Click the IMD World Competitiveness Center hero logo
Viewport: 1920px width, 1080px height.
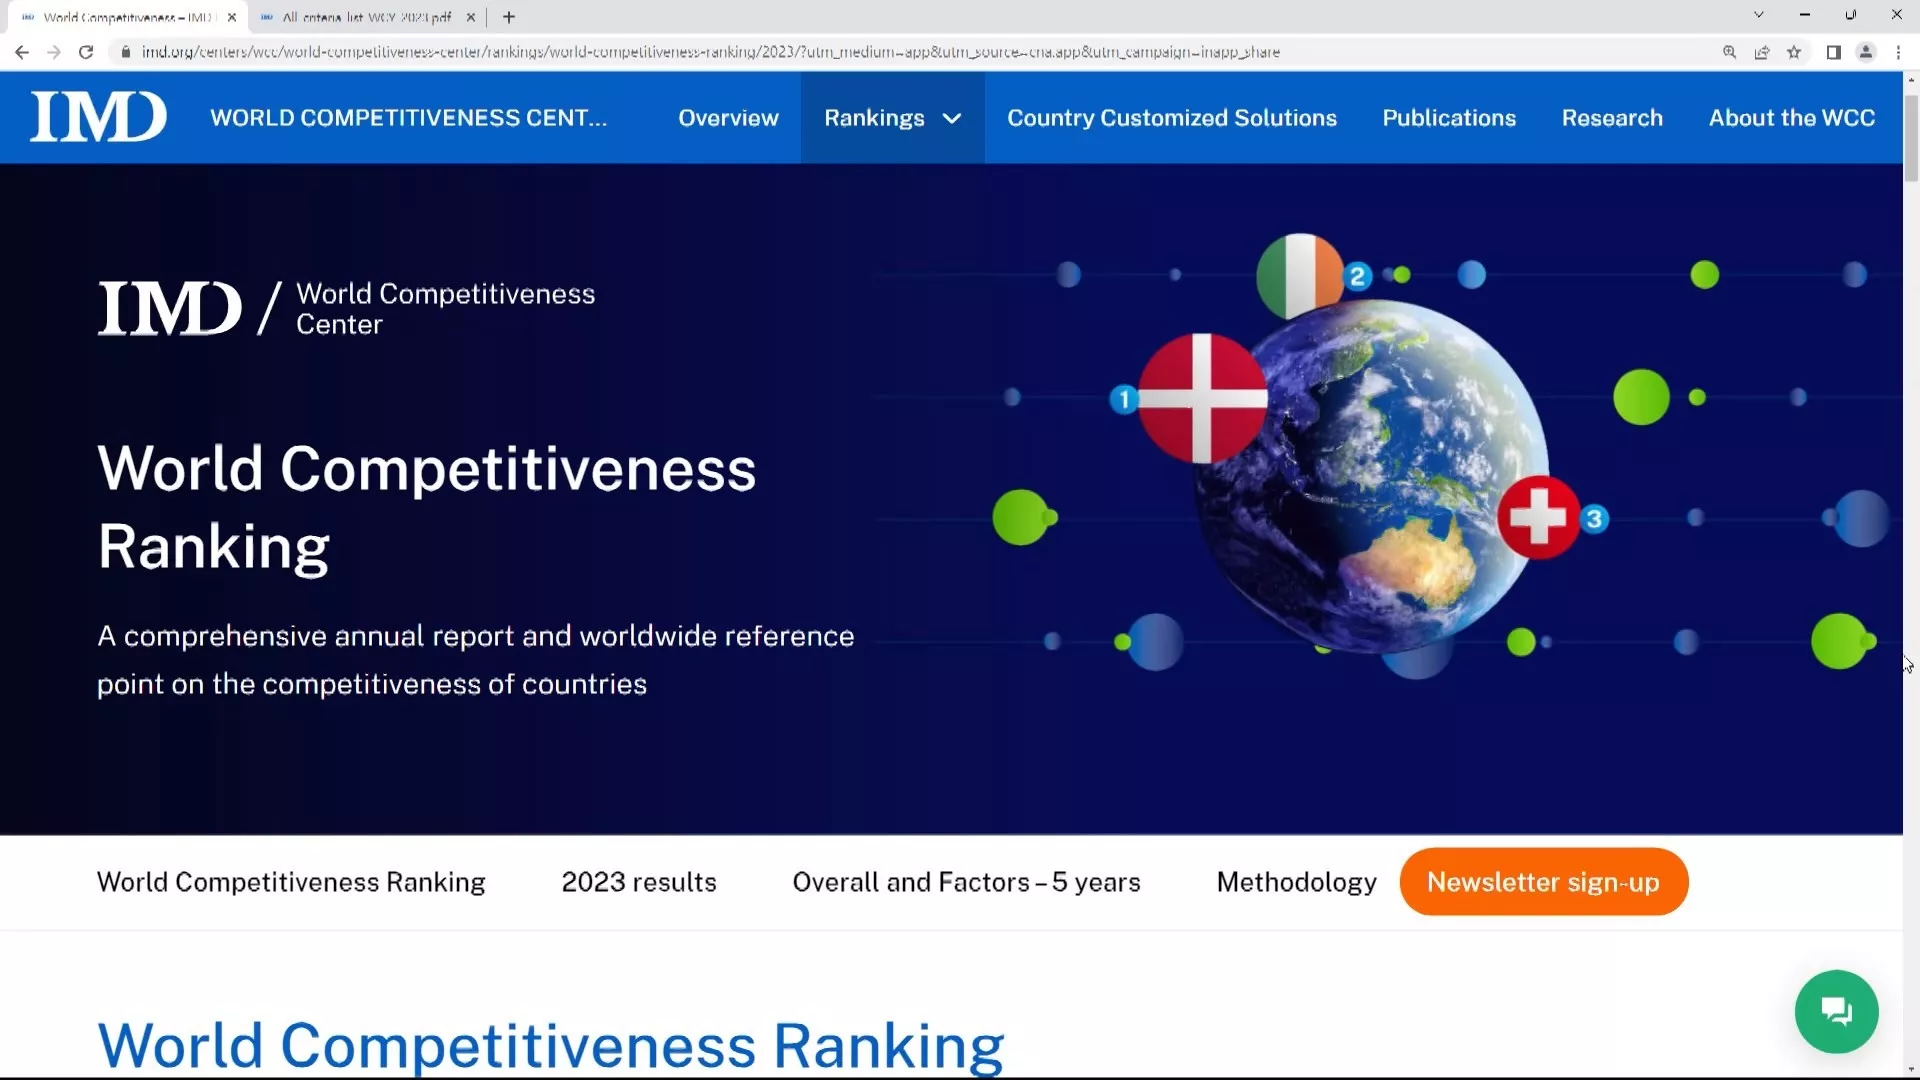346,308
